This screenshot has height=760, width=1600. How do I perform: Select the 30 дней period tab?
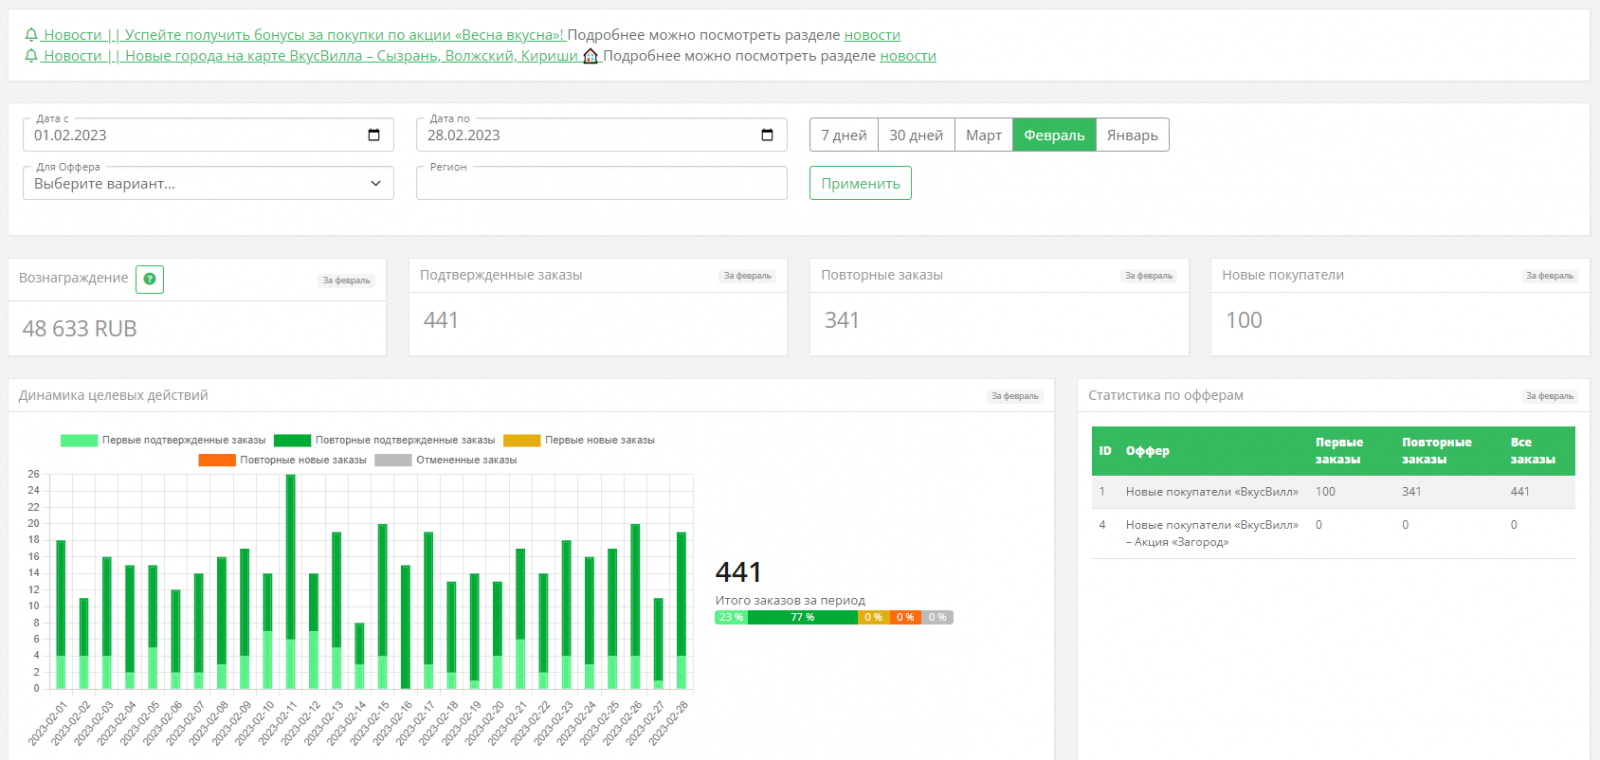pyautogui.click(x=916, y=135)
